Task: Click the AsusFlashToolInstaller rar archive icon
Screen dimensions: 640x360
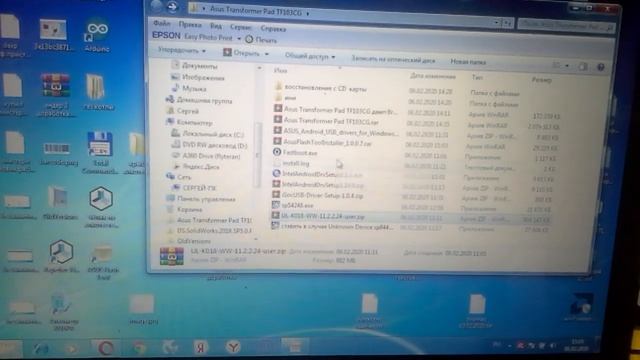Action: 278,141
